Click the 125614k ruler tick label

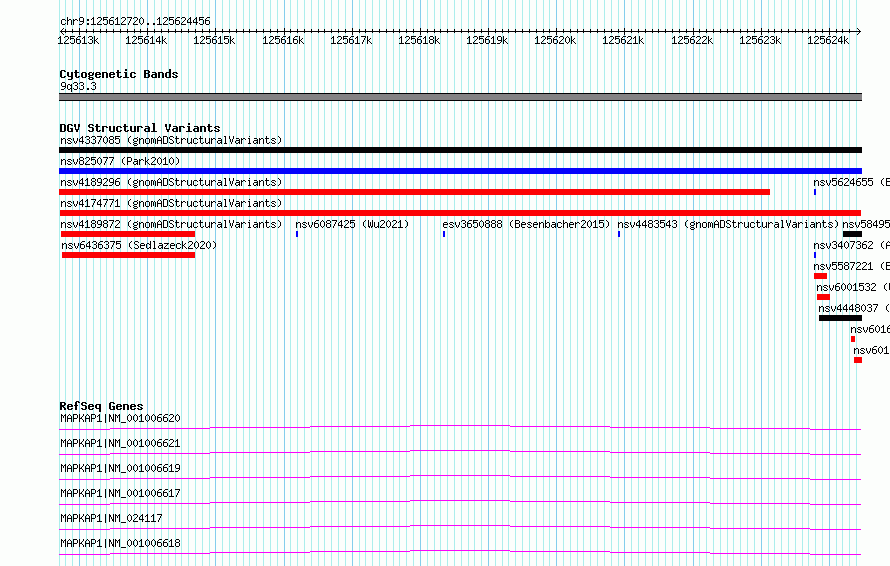146,40
